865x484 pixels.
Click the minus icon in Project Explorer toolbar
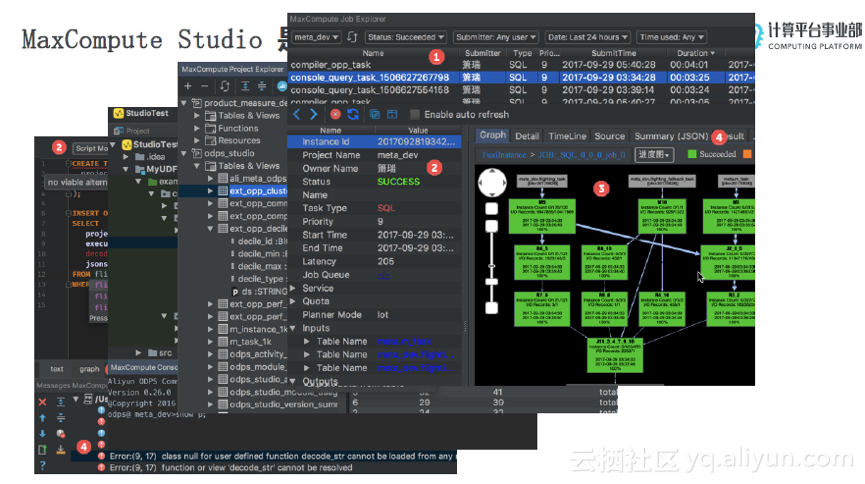205,86
